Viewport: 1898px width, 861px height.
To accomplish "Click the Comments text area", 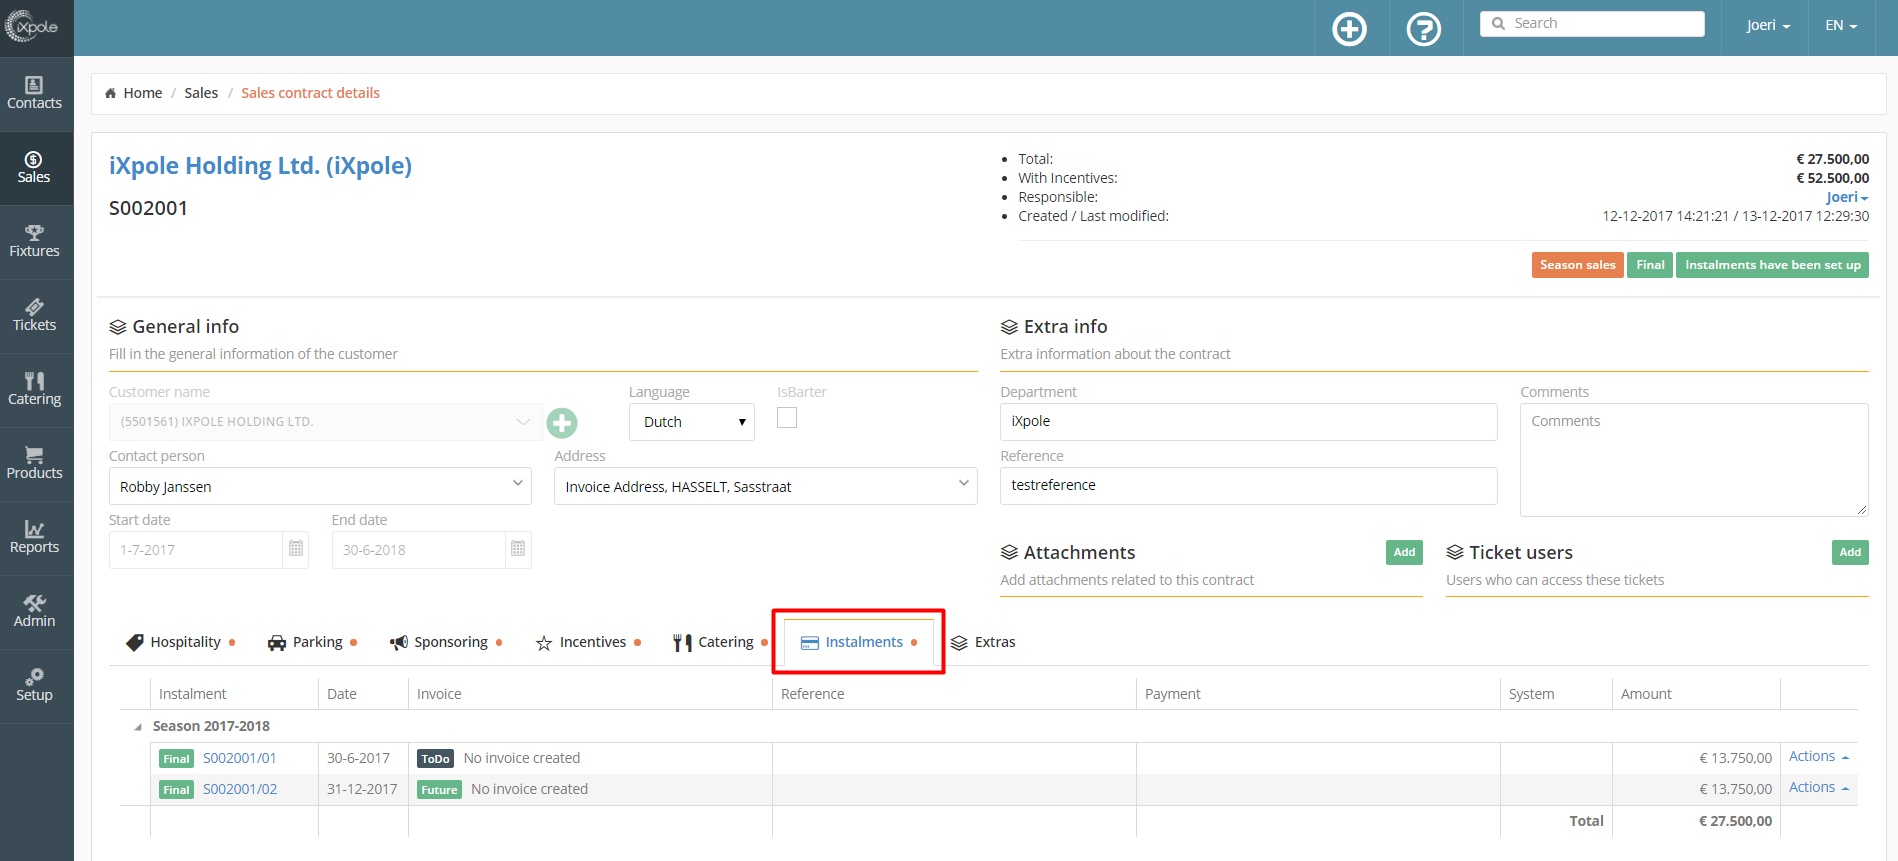I will point(1694,460).
